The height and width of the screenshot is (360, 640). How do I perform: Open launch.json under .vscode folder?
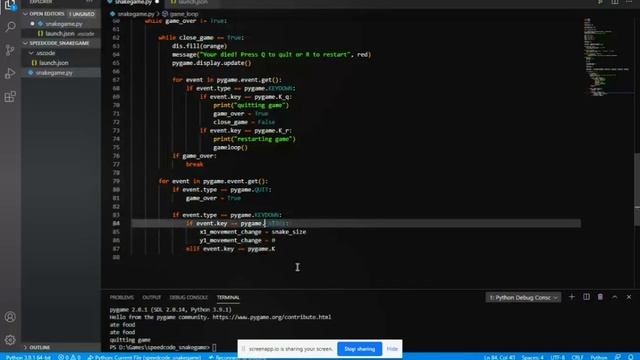coord(53,63)
